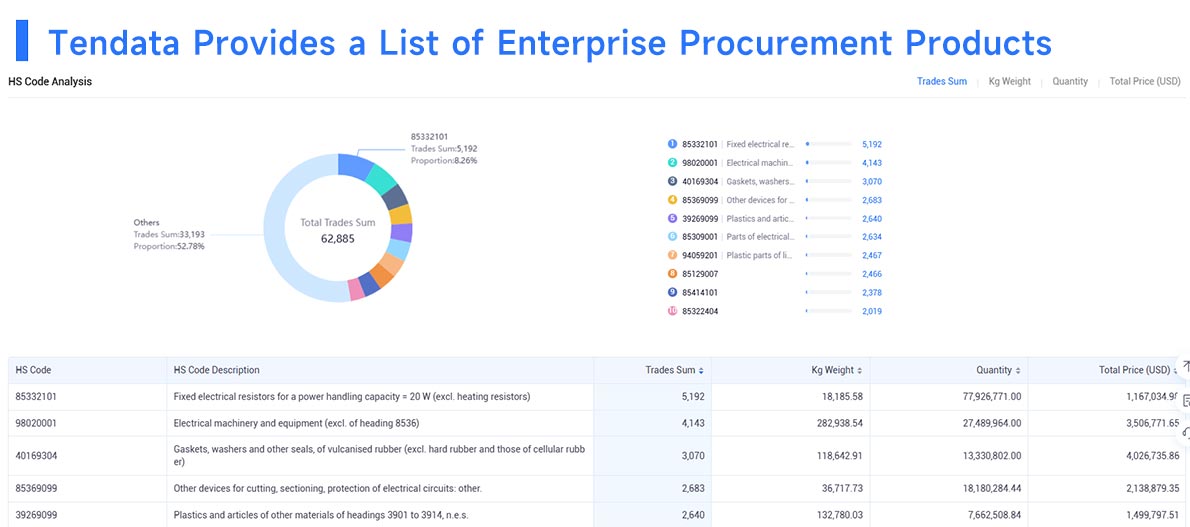Click the donut center Total Trades Sum 62,885
1190x527 pixels.
(x=338, y=230)
